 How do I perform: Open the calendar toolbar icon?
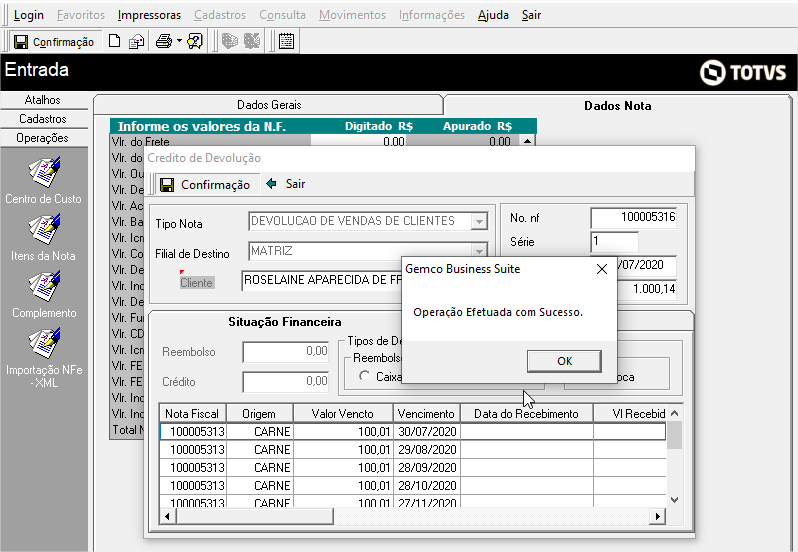tap(287, 41)
